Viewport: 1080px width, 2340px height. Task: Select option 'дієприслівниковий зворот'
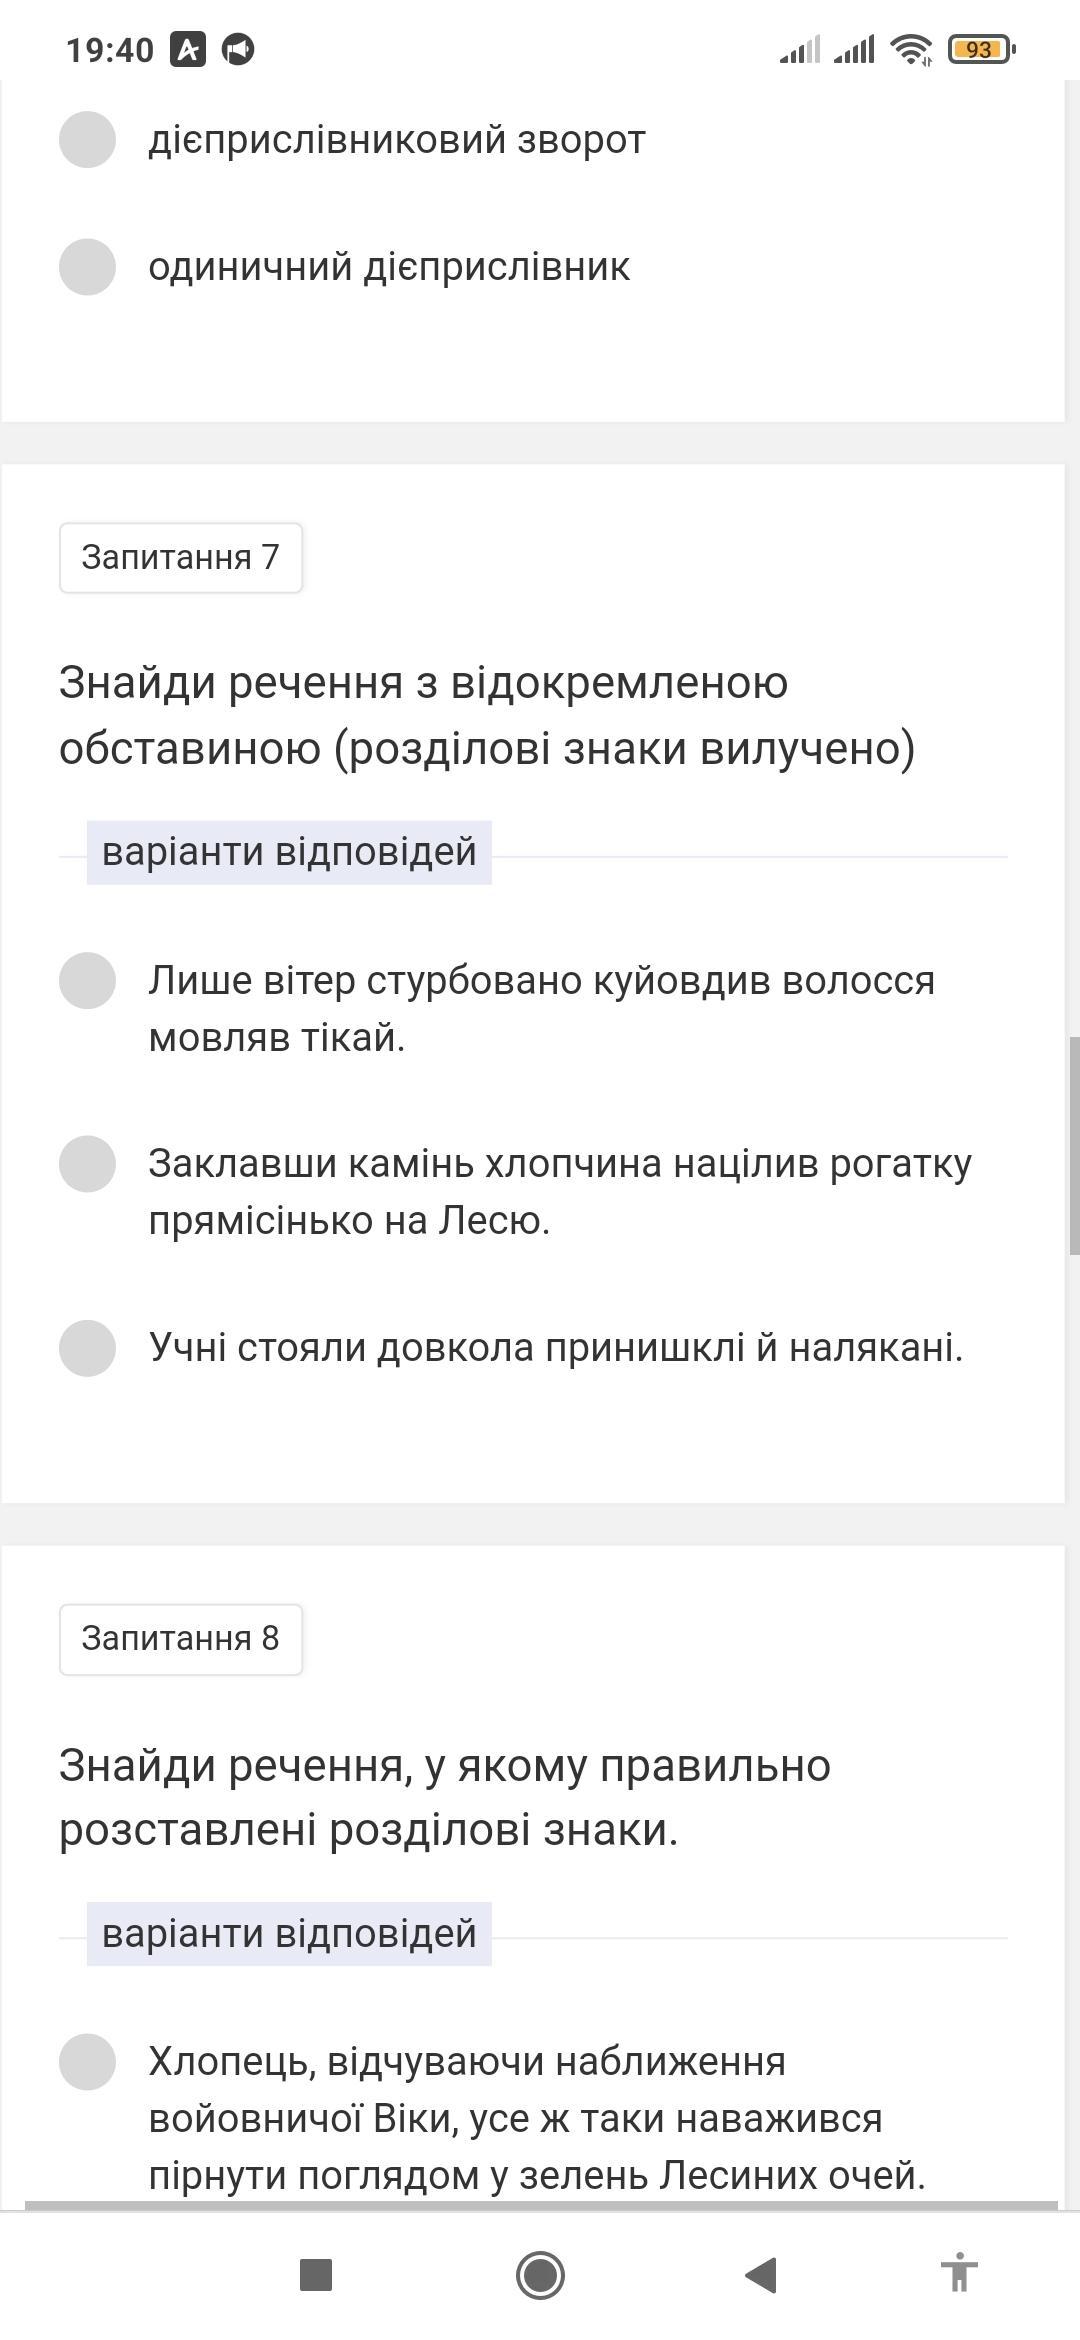[88, 140]
